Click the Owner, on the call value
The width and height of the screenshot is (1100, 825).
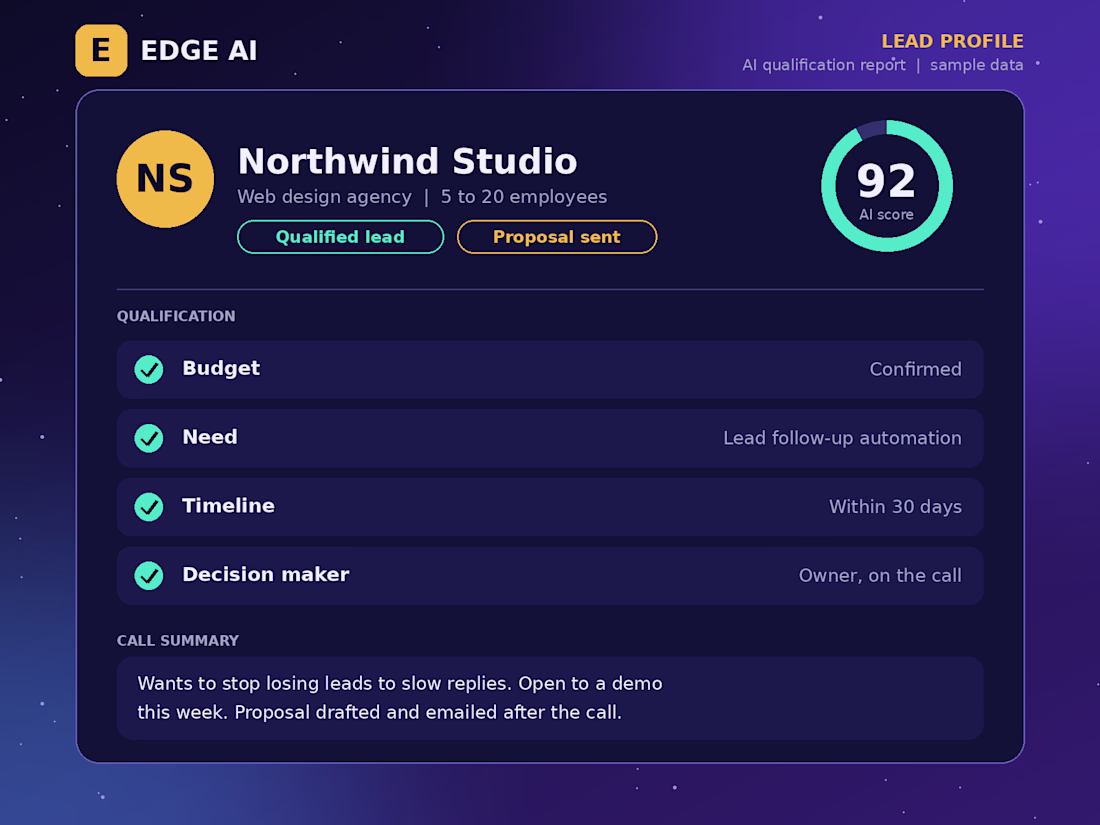click(x=880, y=576)
